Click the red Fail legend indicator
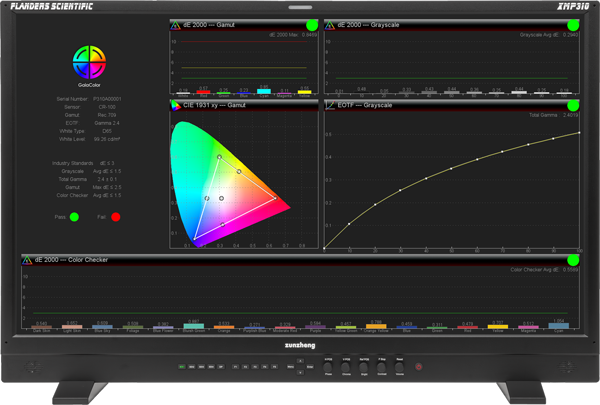600x405 pixels. [x=116, y=217]
